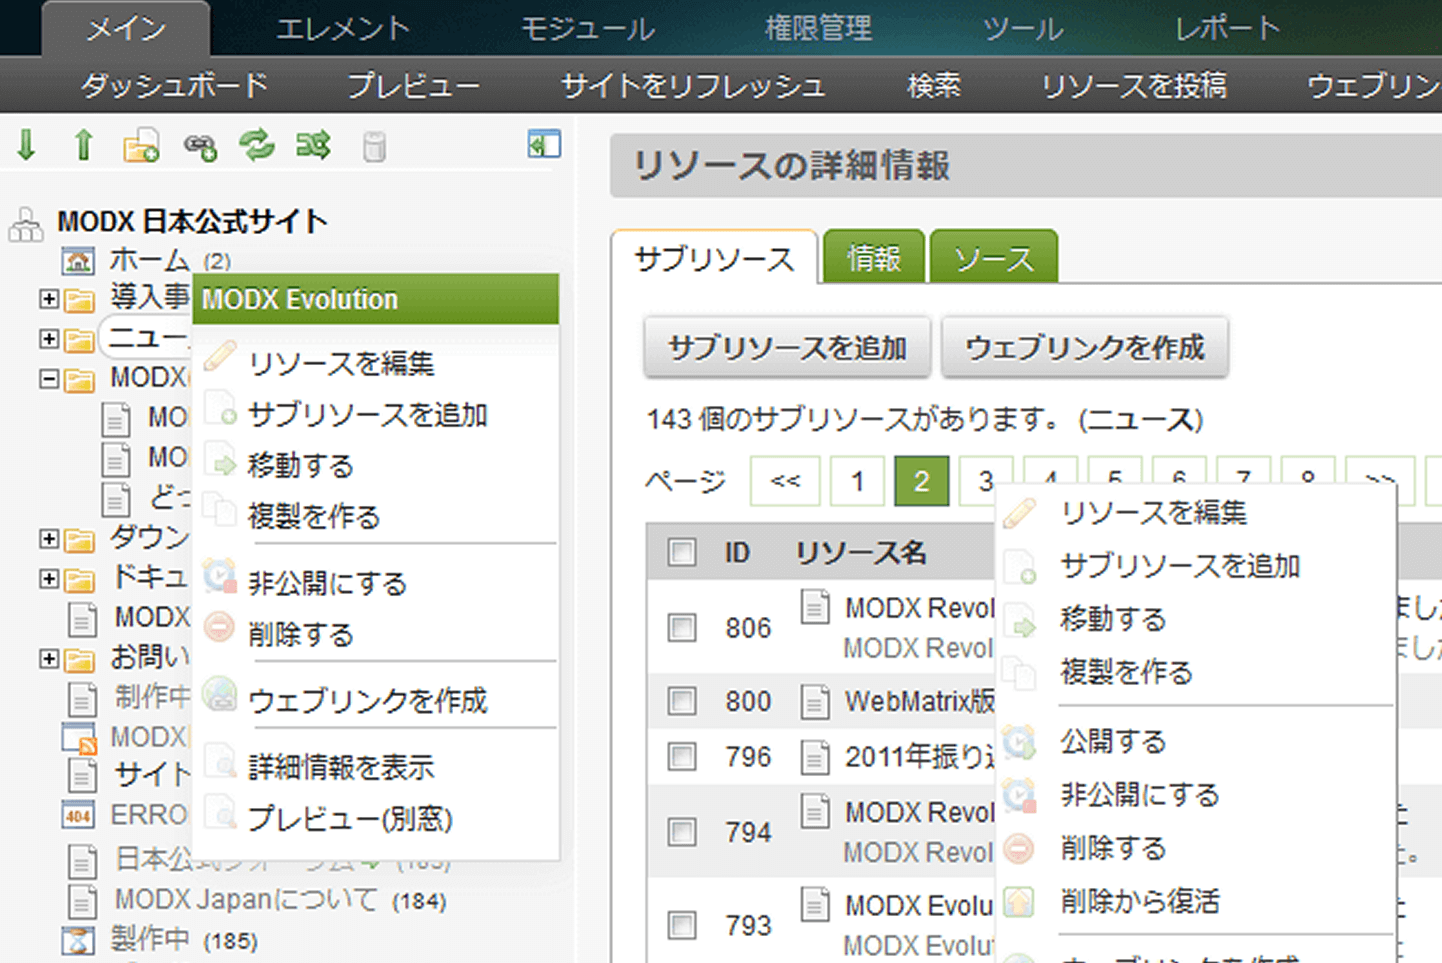Click the 404 icon beside ERROR item
This screenshot has width=1442, height=963.
coord(78,815)
